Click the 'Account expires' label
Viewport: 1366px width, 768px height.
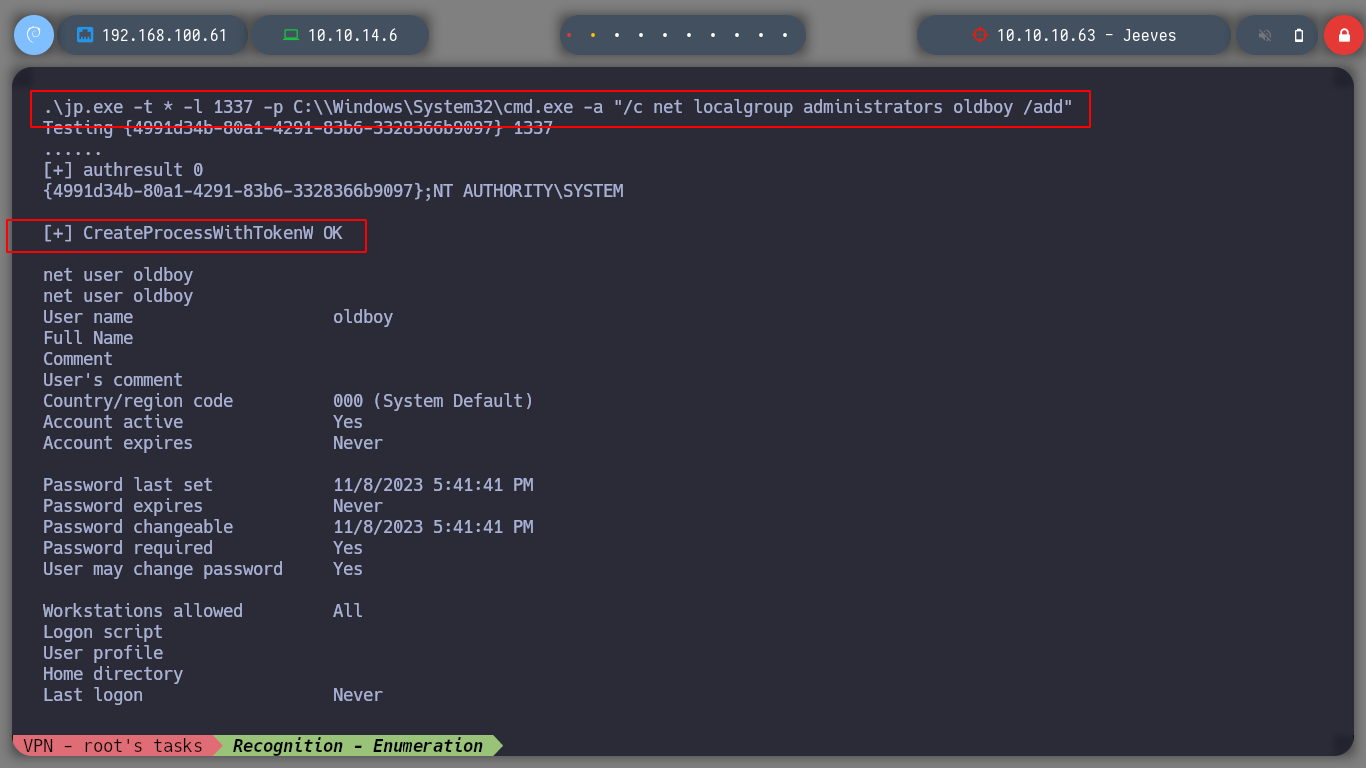coord(118,443)
